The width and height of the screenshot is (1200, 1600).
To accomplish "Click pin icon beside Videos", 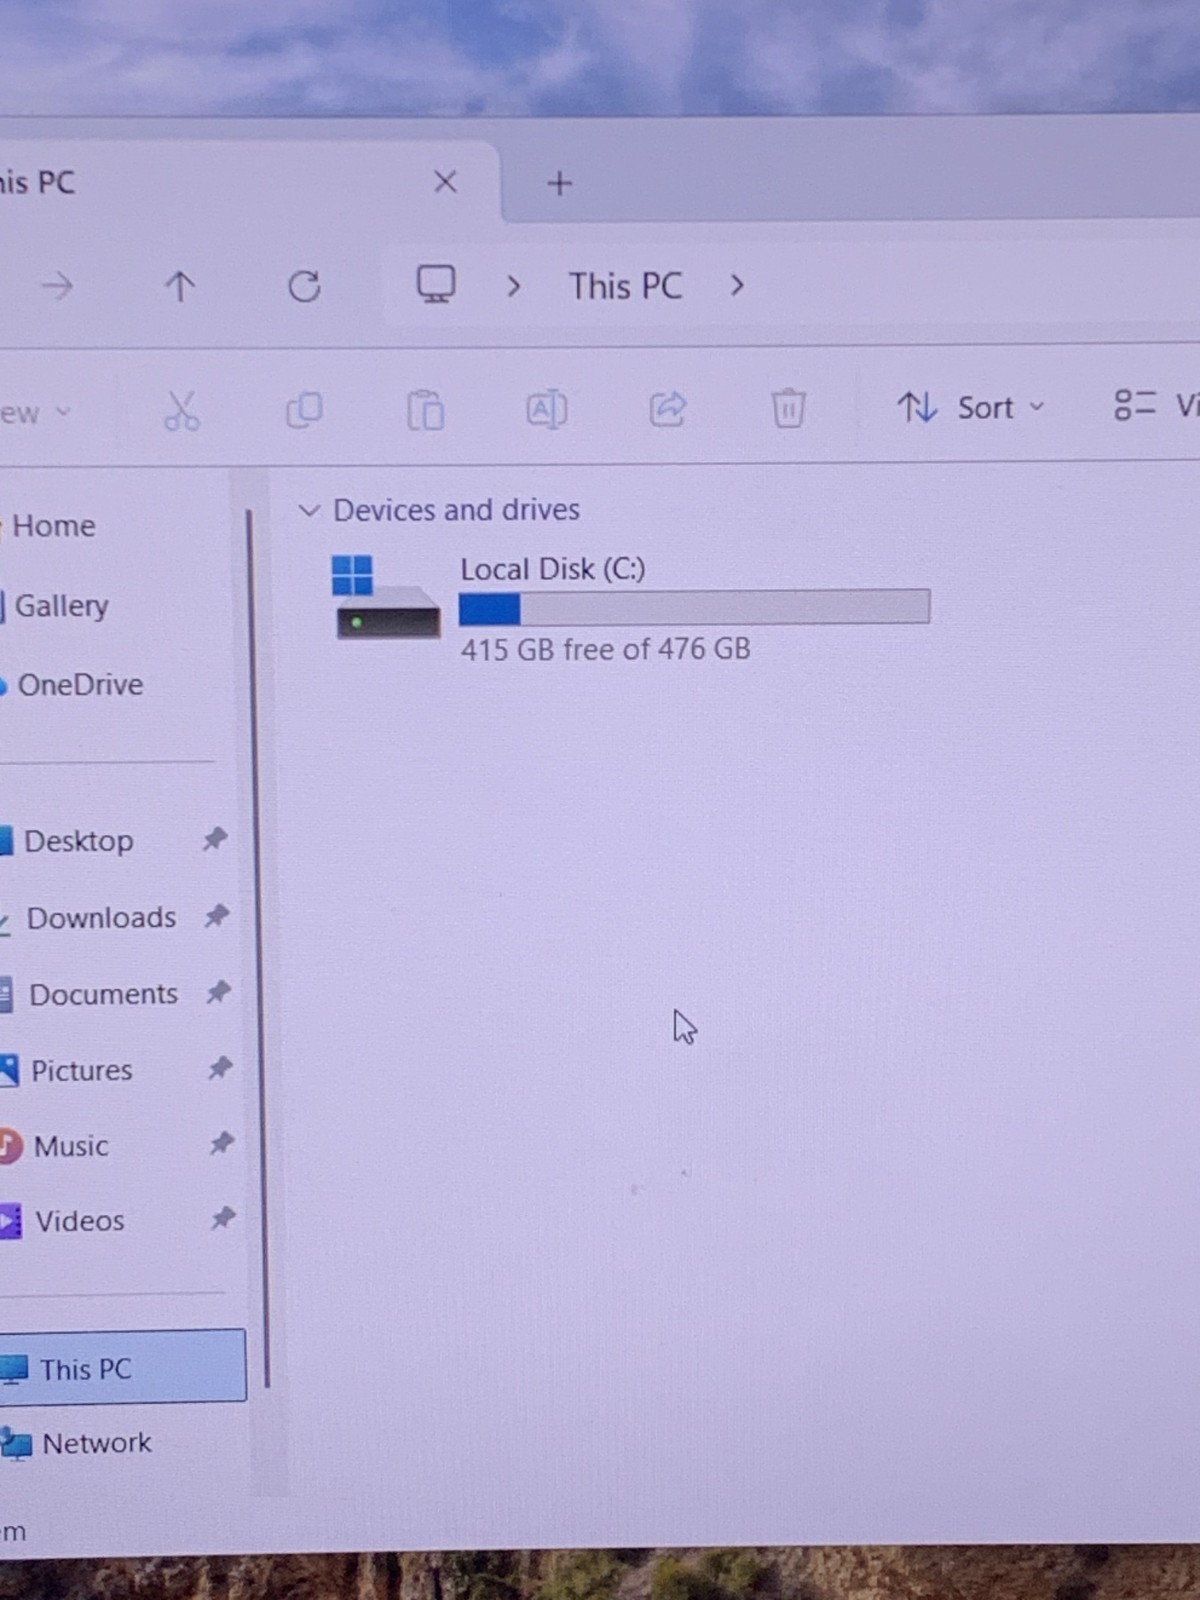I will point(223,1218).
